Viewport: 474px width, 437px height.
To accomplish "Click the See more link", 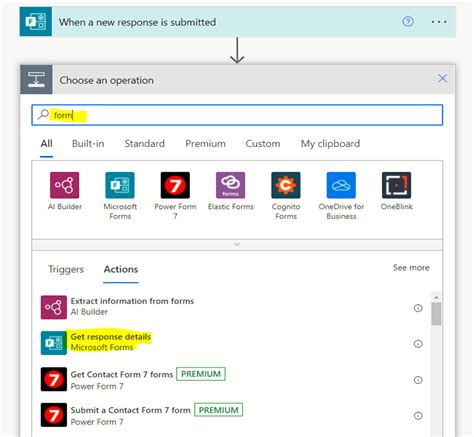I will pos(411,268).
